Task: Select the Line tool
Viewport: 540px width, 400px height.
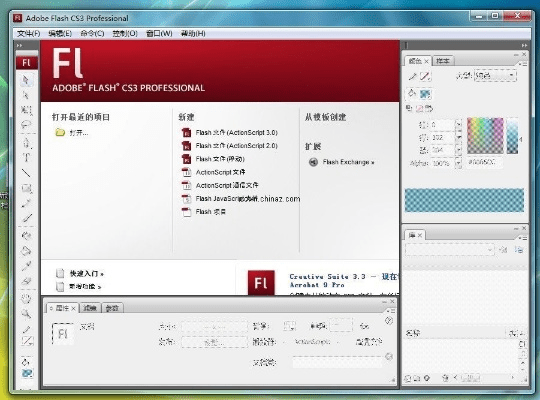Action: [26, 173]
